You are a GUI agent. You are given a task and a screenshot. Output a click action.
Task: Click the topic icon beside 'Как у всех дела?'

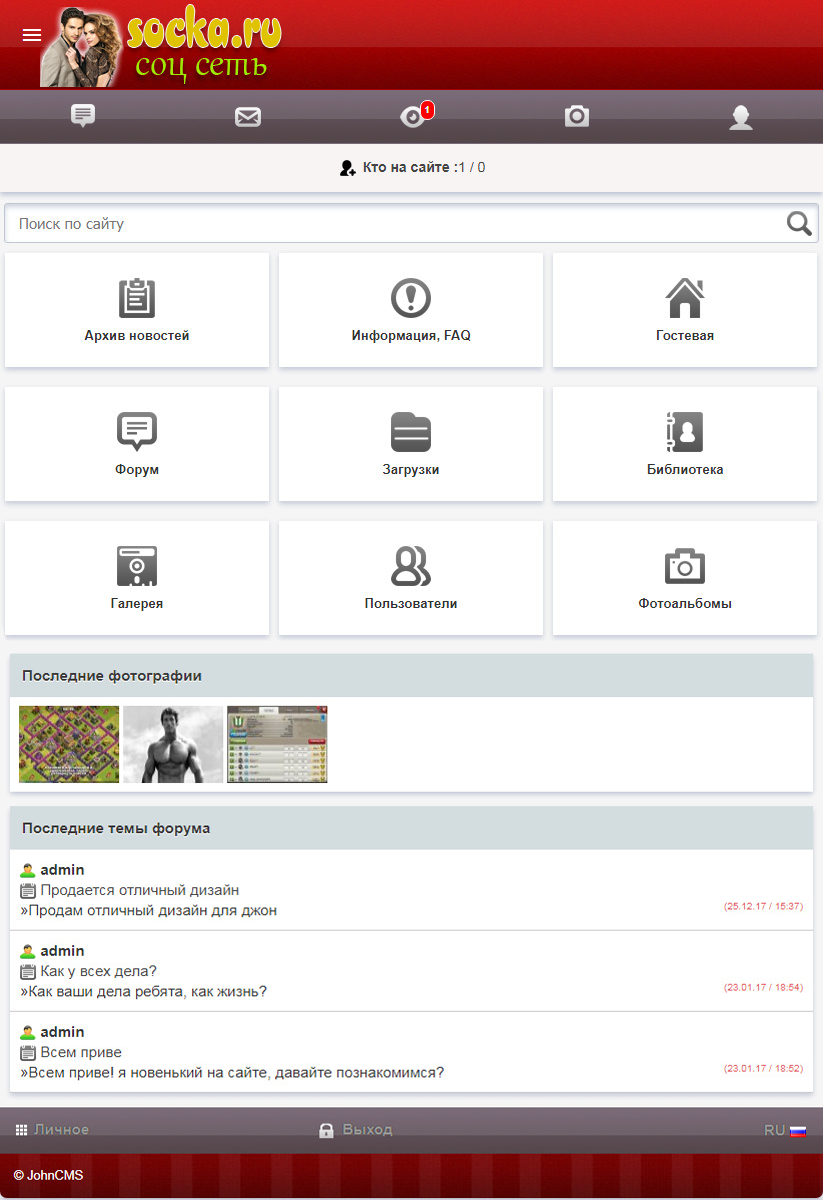[x=28, y=971]
